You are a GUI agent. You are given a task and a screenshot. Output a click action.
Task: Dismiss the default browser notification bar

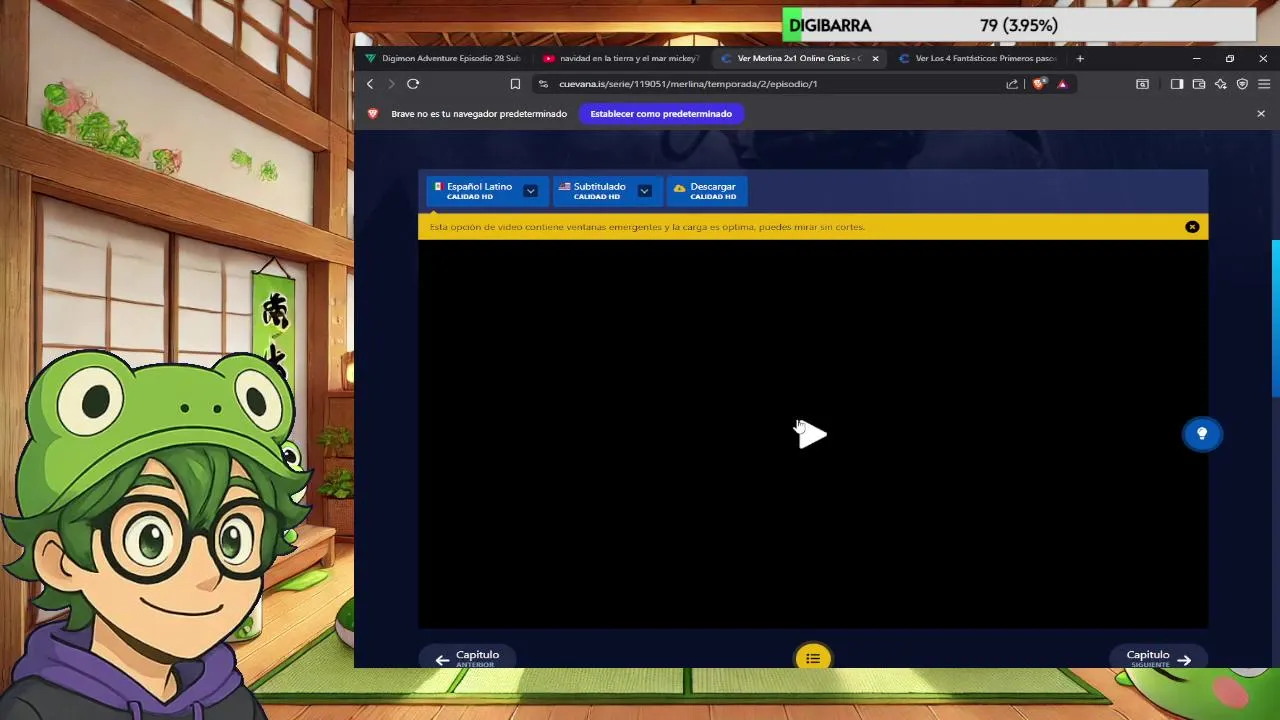(x=1261, y=113)
